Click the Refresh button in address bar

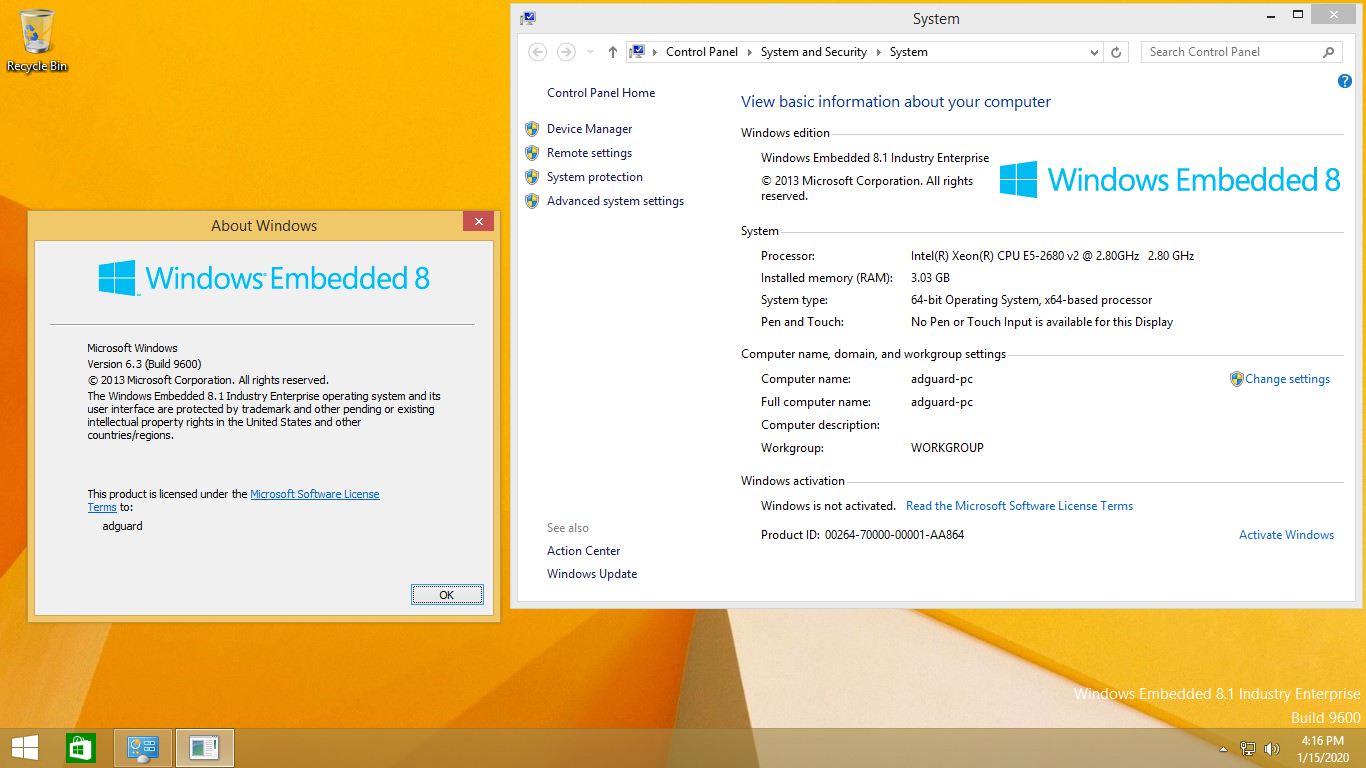(x=1117, y=52)
